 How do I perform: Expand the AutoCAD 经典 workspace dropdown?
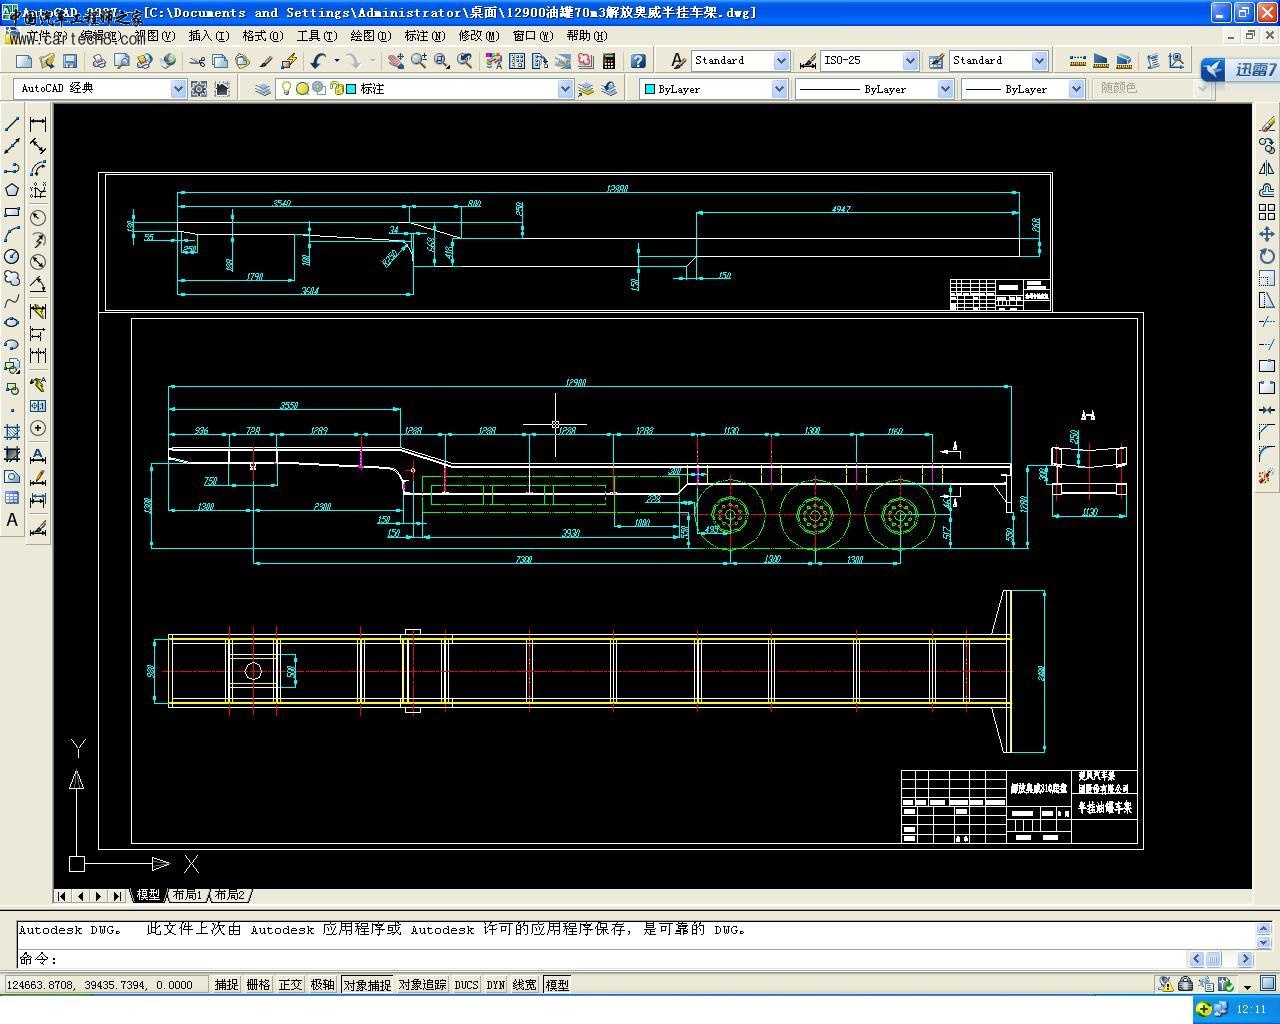[x=178, y=89]
